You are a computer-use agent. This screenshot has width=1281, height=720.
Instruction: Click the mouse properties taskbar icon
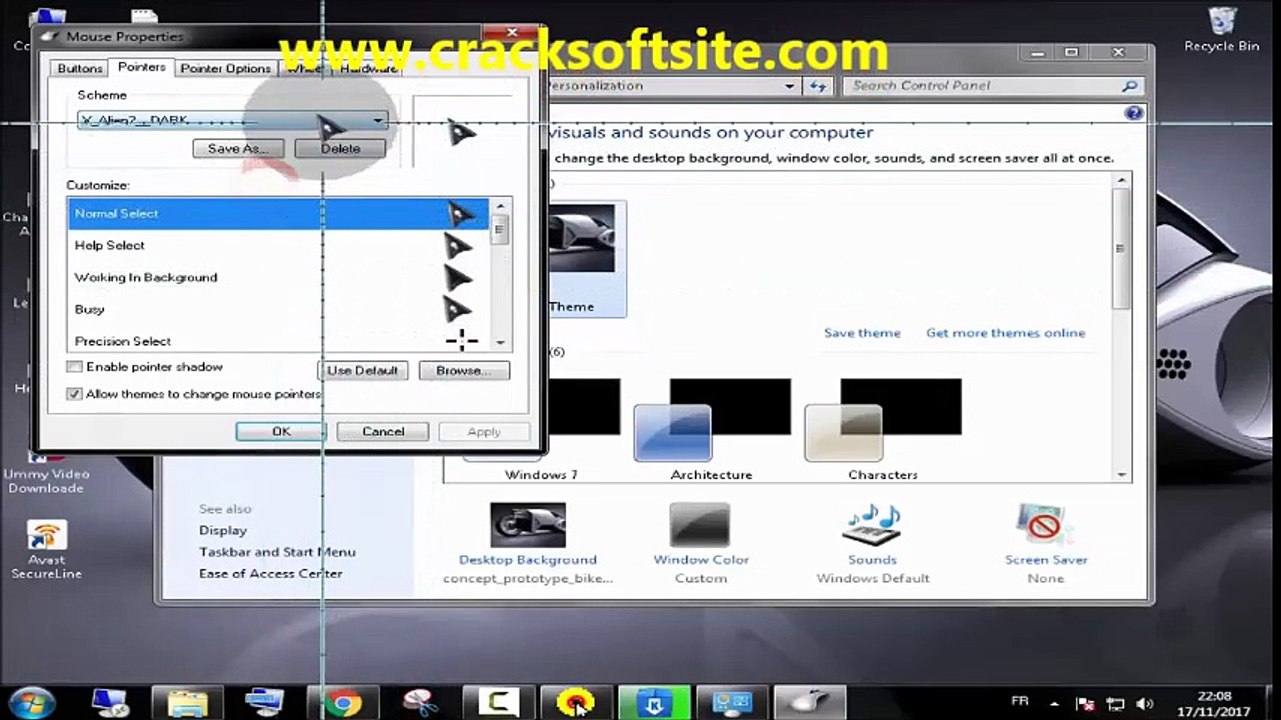pos(808,703)
